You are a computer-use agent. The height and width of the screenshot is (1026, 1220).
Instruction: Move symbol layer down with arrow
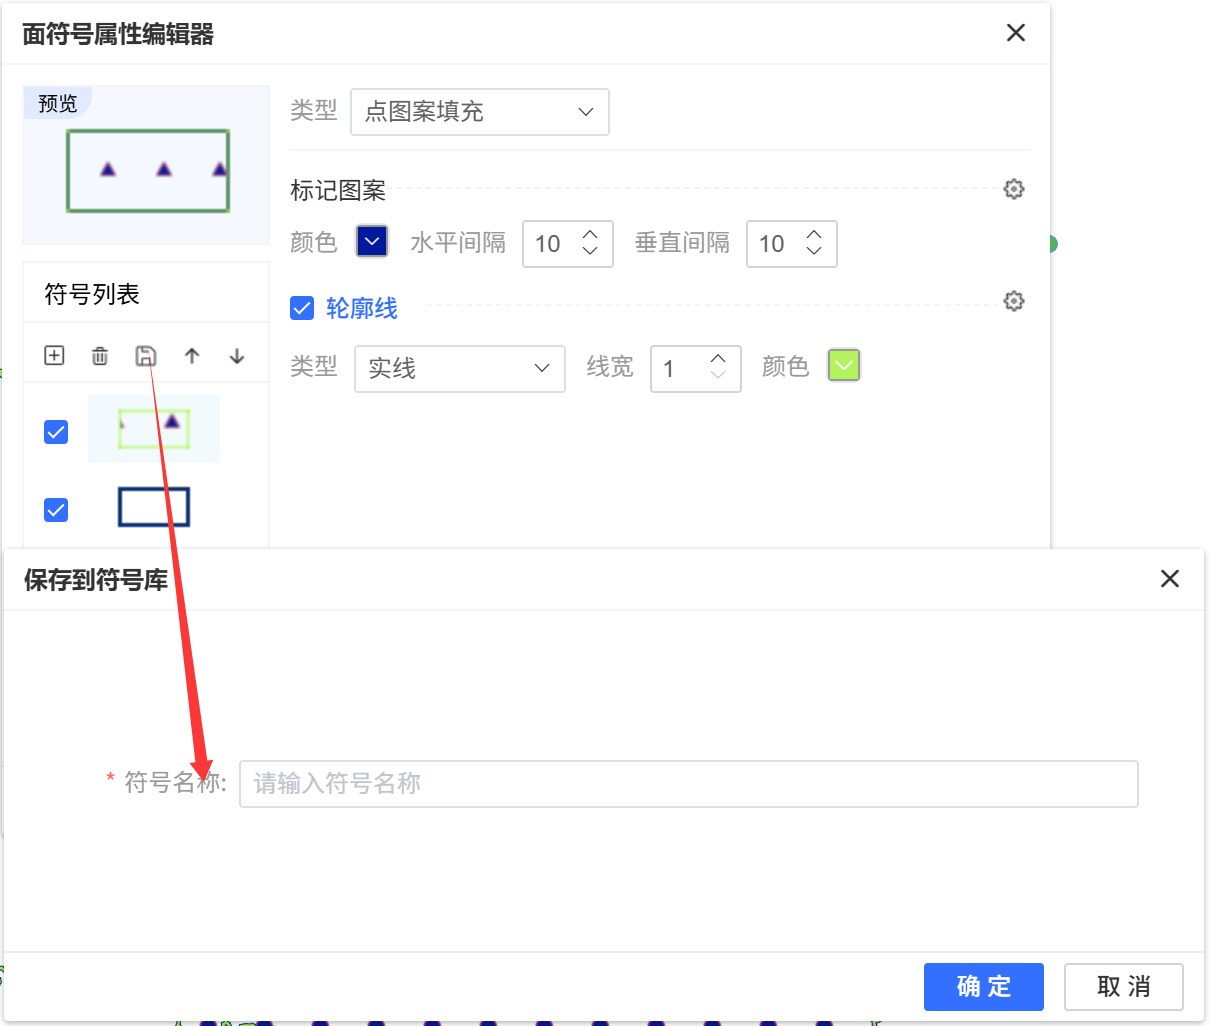[x=237, y=356]
